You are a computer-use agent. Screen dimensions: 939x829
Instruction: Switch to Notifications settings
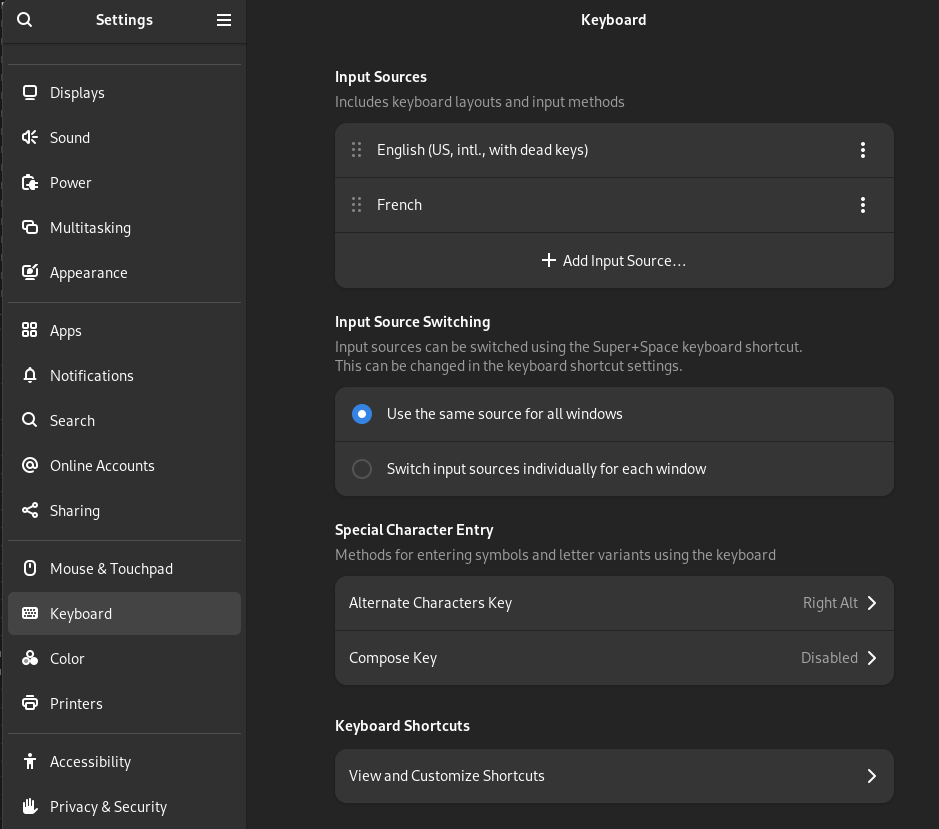point(125,376)
